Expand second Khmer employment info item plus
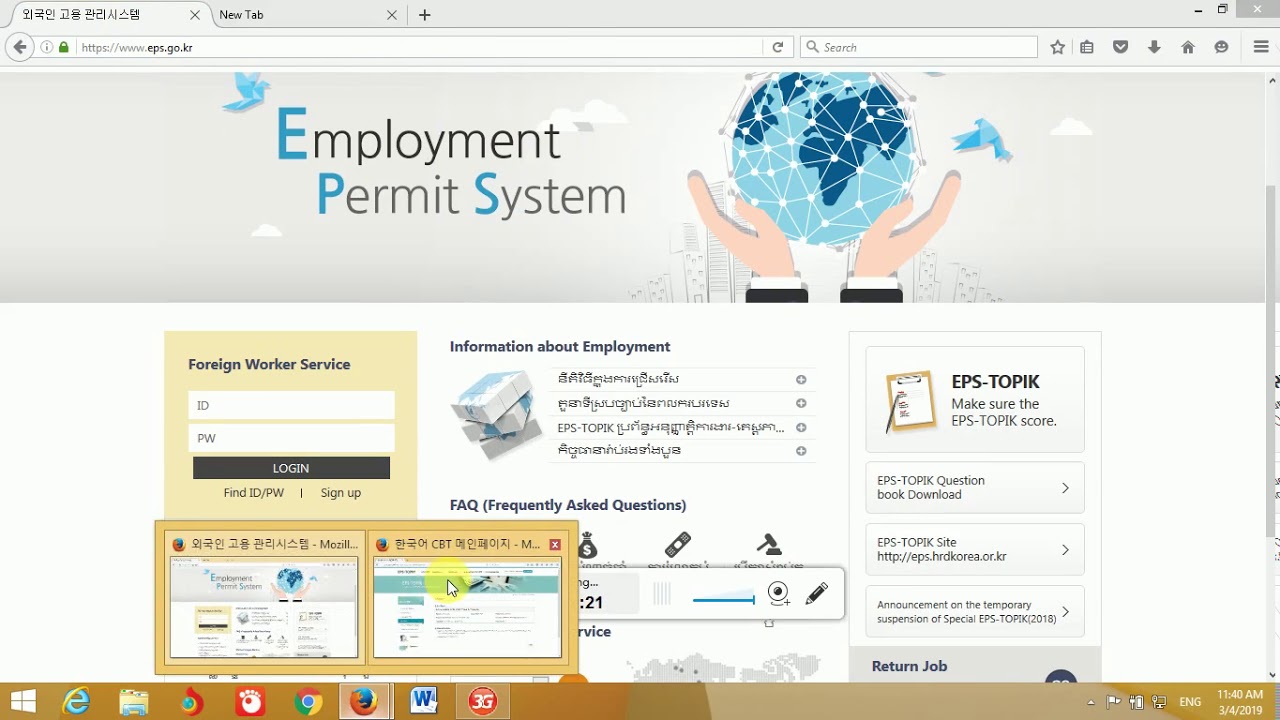 [x=801, y=403]
